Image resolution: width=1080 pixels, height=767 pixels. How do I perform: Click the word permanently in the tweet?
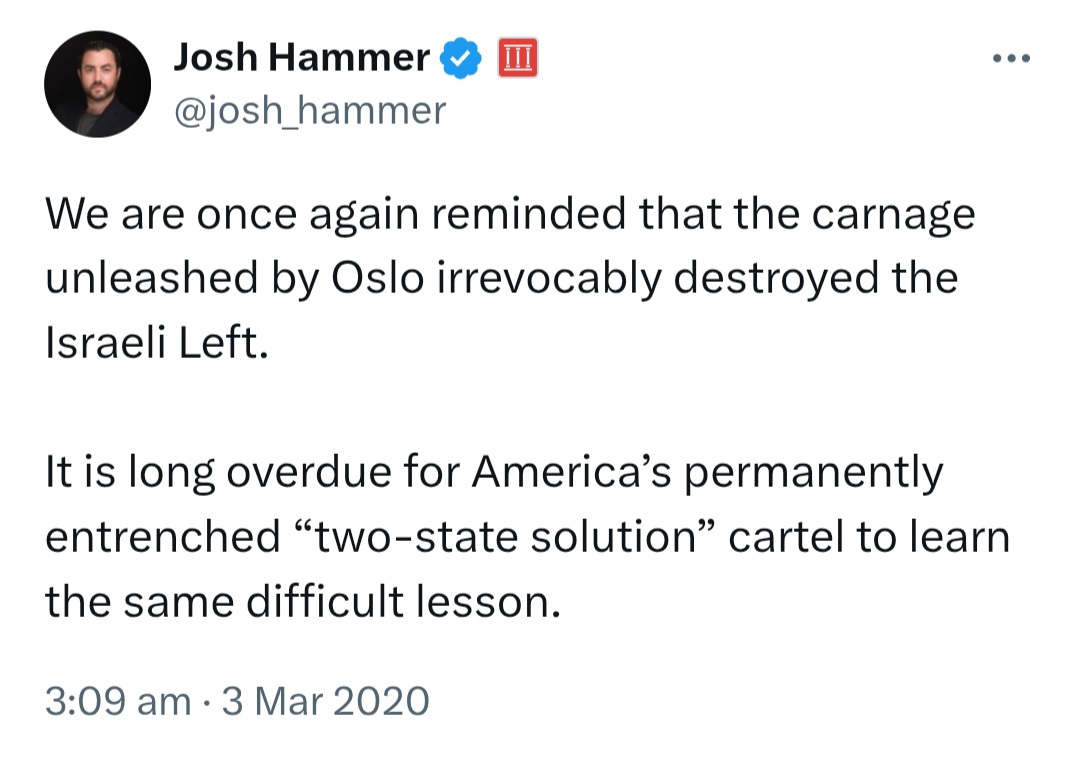813,474
